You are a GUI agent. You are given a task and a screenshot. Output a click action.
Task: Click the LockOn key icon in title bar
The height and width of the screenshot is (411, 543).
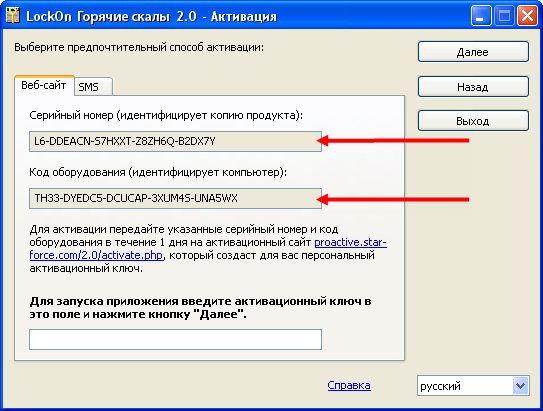click(13, 16)
